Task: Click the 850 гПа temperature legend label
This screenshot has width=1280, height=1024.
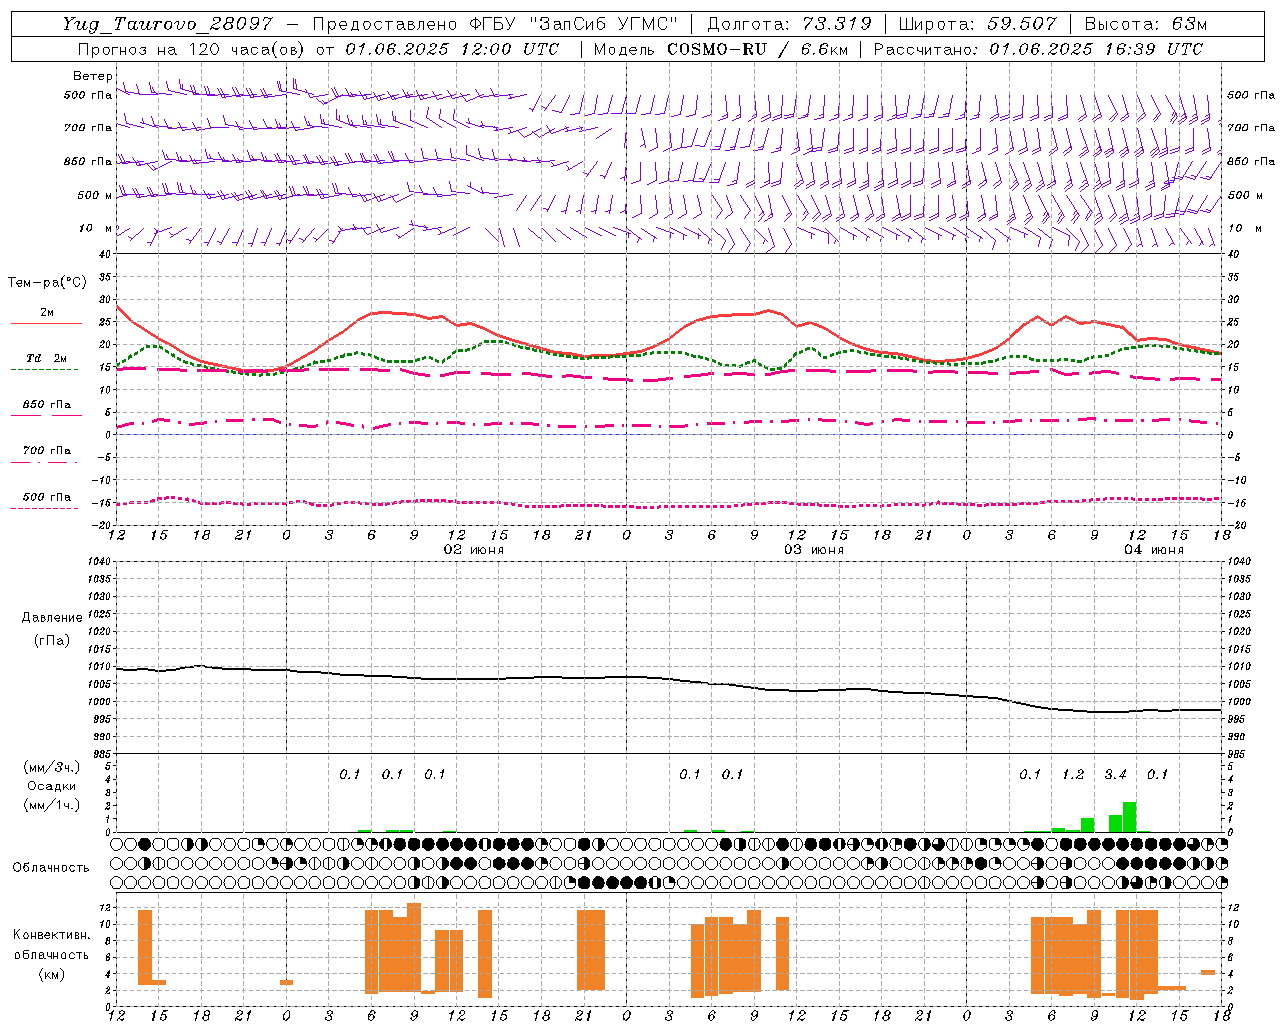Action: pos(46,405)
